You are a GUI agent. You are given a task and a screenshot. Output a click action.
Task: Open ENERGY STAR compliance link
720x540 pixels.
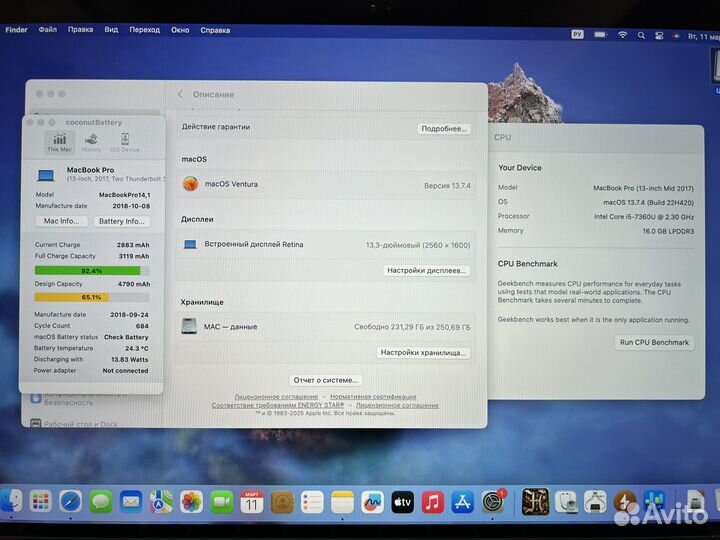pyautogui.click(x=278, y=405)
